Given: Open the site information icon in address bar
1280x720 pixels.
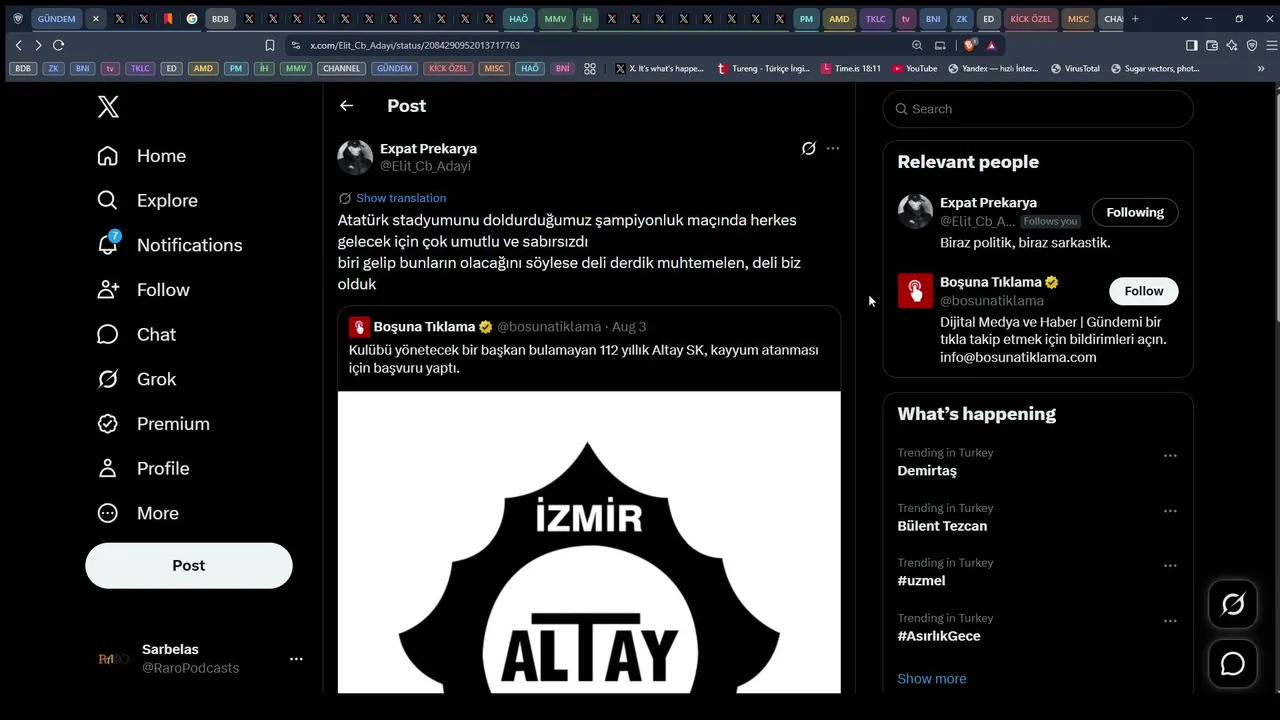Looking at the screenshot, I should [x=296, y=45].
